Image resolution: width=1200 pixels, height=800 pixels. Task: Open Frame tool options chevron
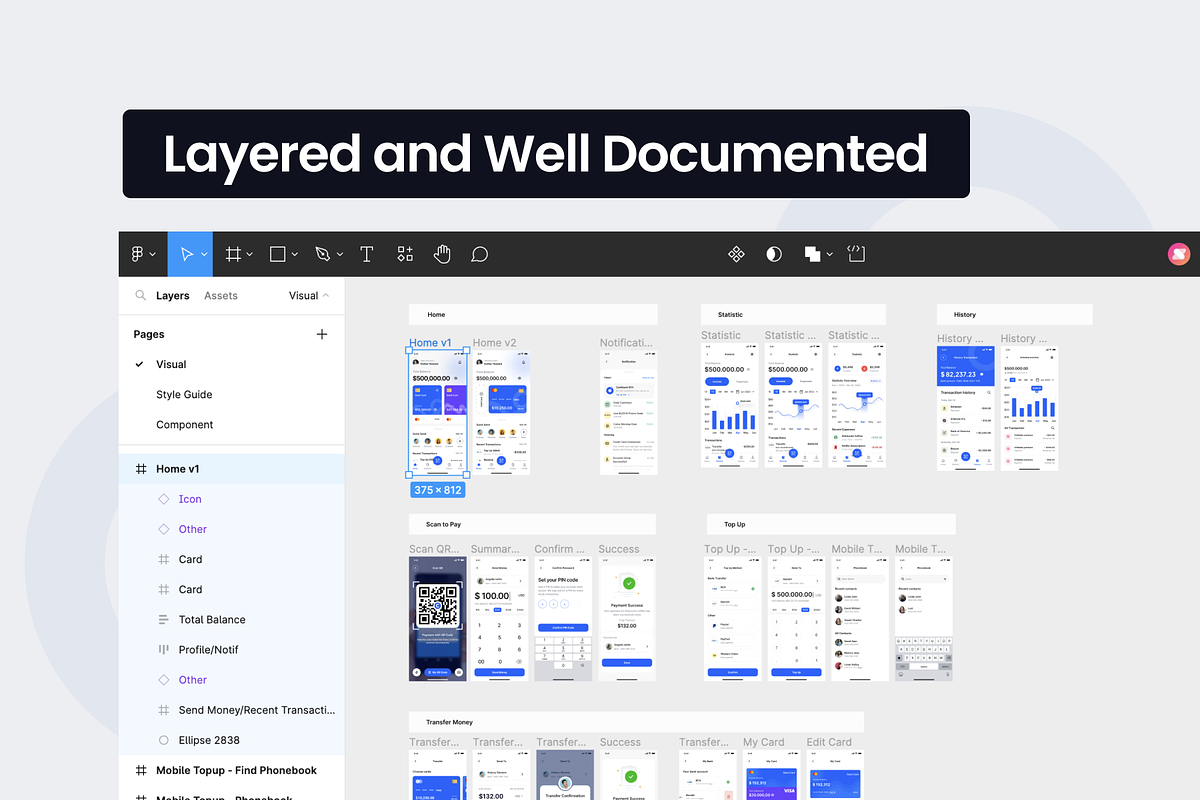(249, 255)
